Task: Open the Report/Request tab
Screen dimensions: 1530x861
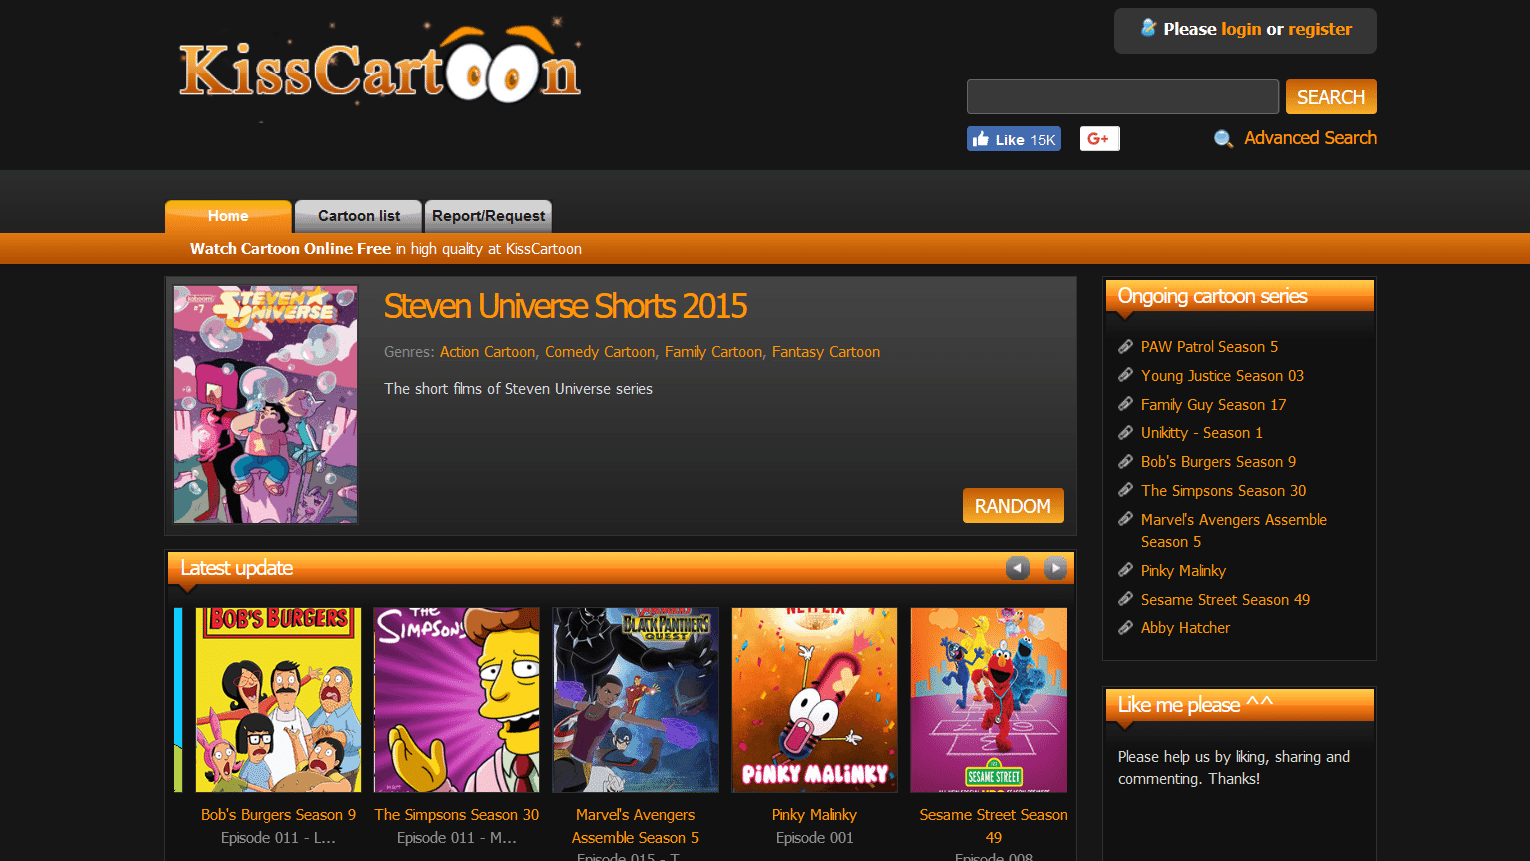Action: 488,216
